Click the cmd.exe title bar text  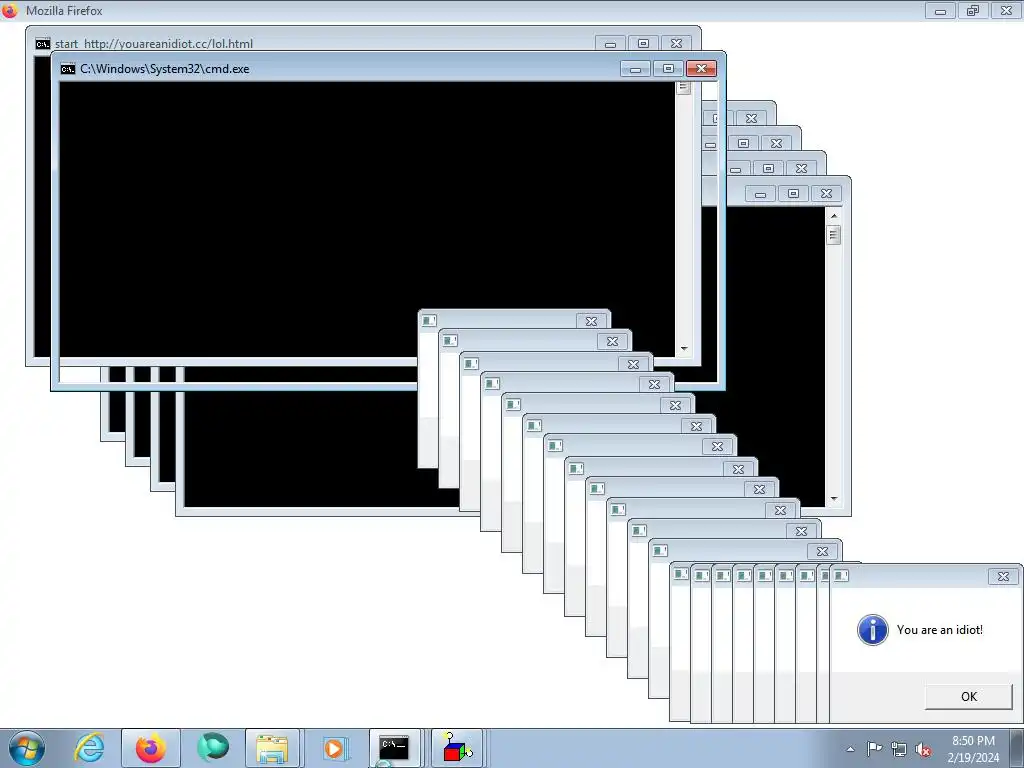pyautogui.click(x=165, y=69)
